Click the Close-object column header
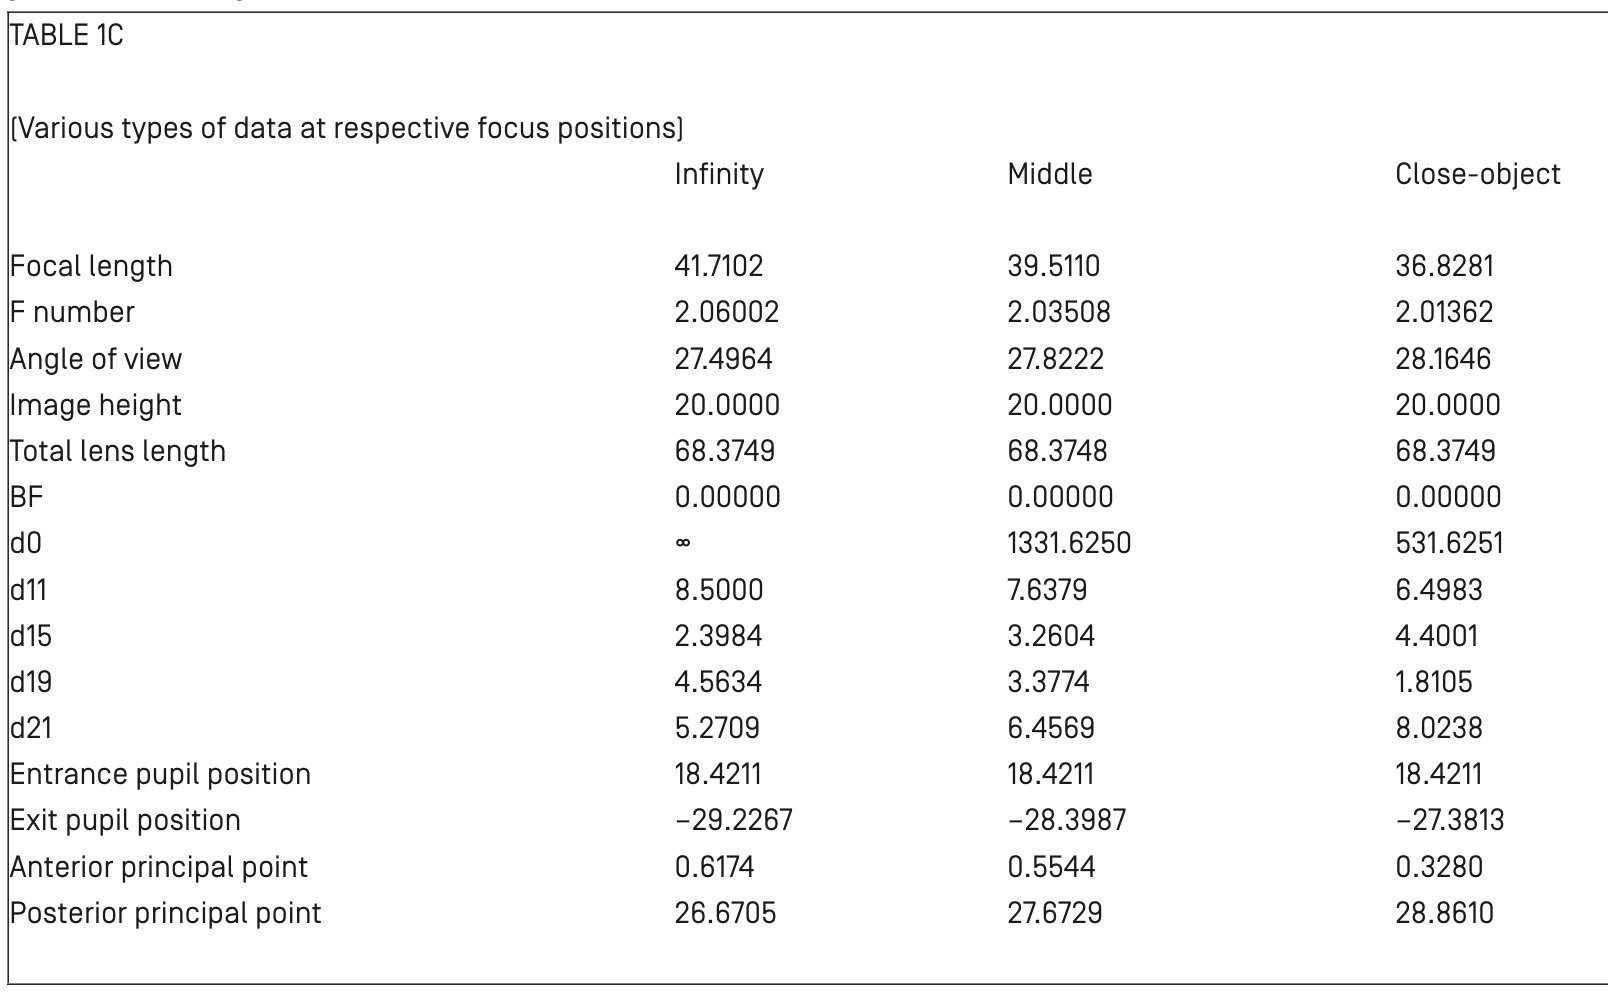 coord(1477,174)
